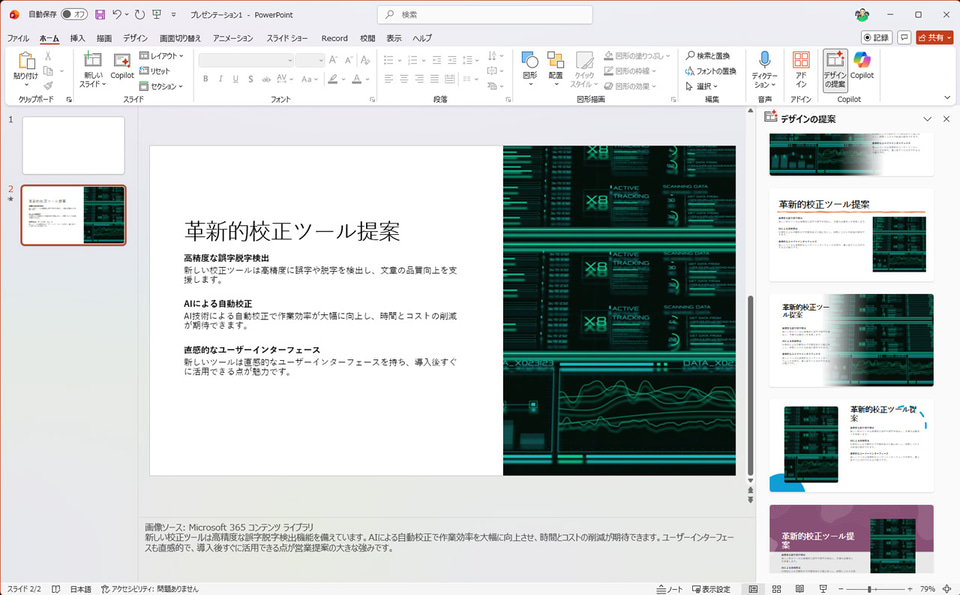The width and height of the screenshot is (960, 595).
Task: Start ディクテーション microphone
Action: 764,69
